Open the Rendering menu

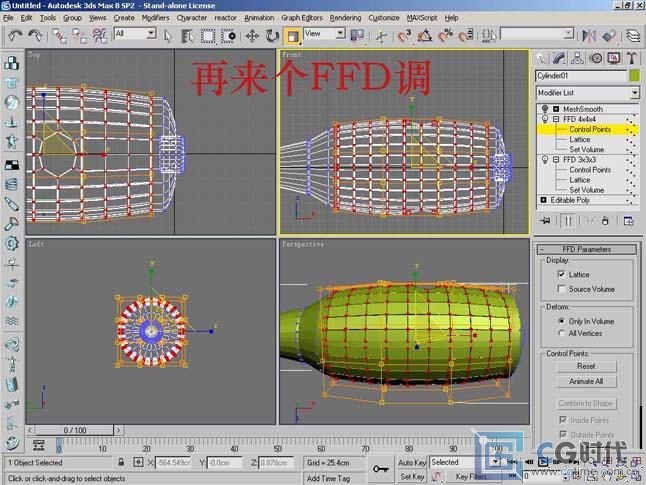click(x=345, y=18)
